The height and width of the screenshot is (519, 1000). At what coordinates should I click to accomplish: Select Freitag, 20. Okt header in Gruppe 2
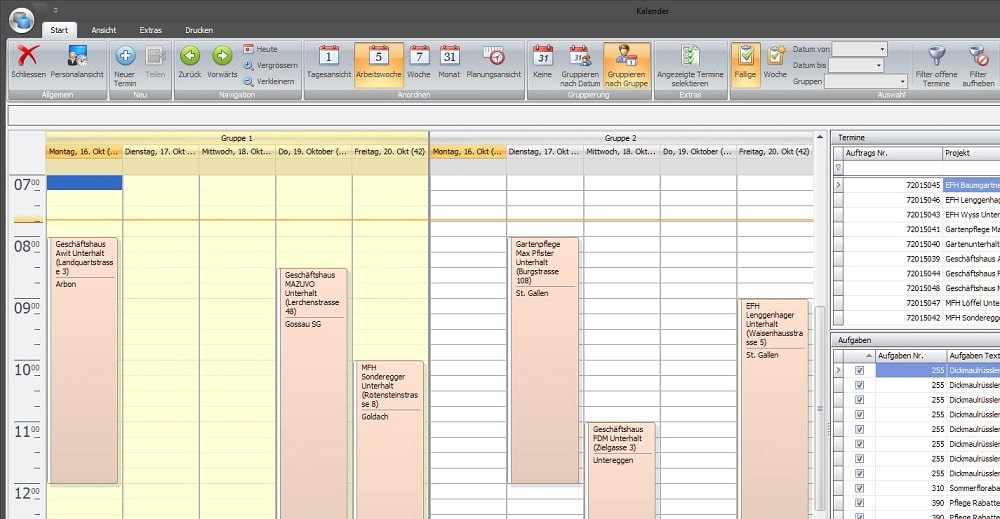coord(774,152)
